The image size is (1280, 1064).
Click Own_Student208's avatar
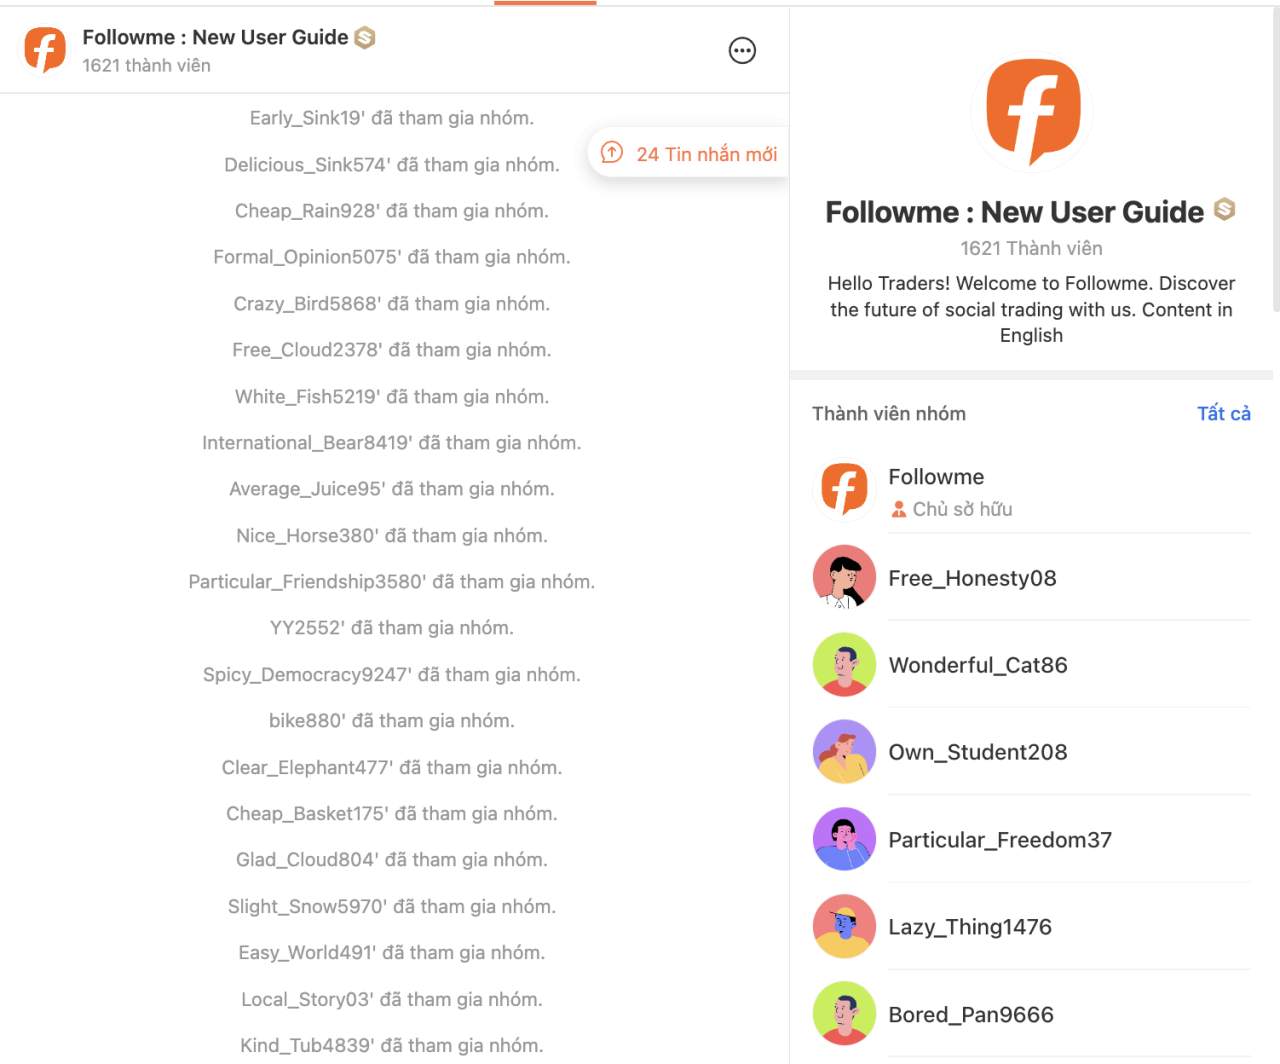point(844,752)
